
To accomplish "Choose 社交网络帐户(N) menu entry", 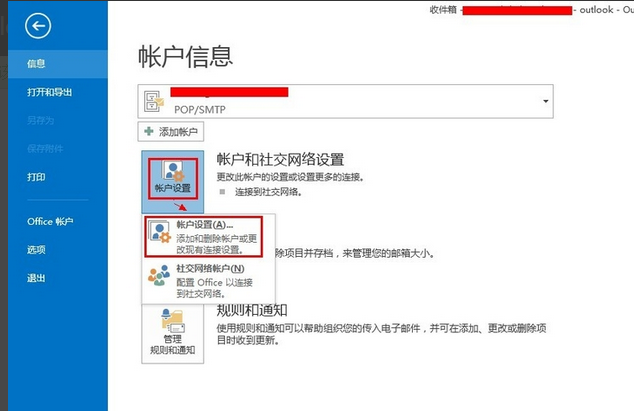I will click(208, 280).
